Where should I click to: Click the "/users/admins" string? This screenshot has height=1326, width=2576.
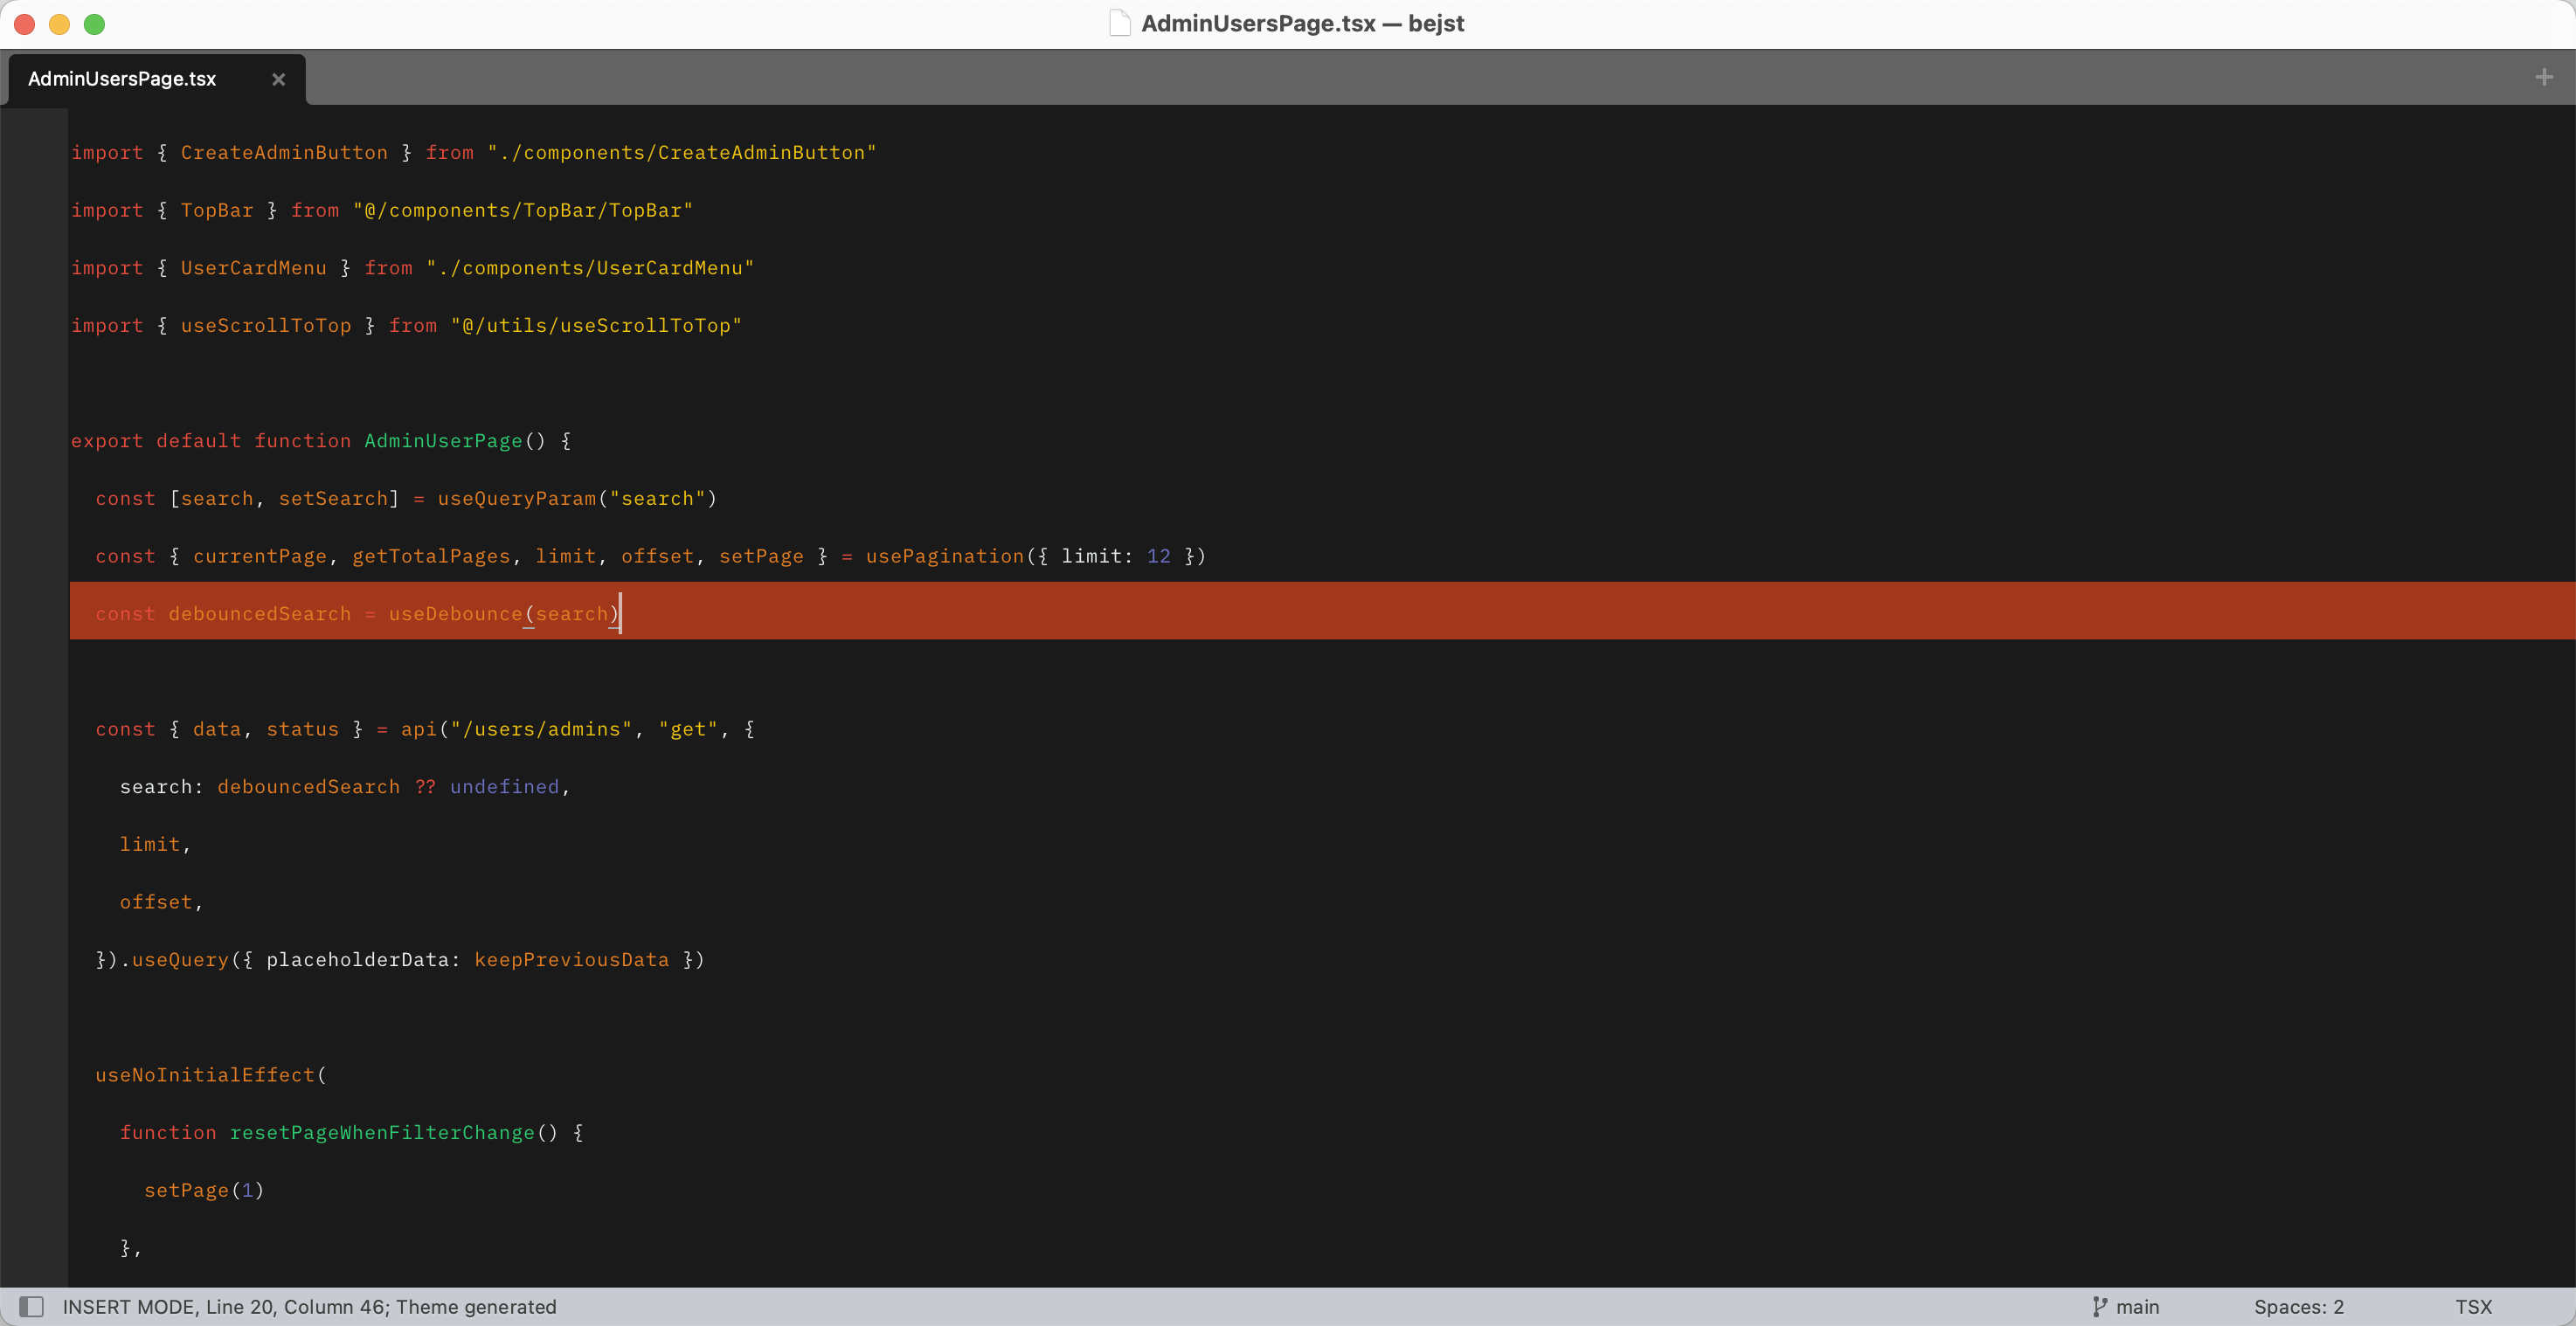541,730
